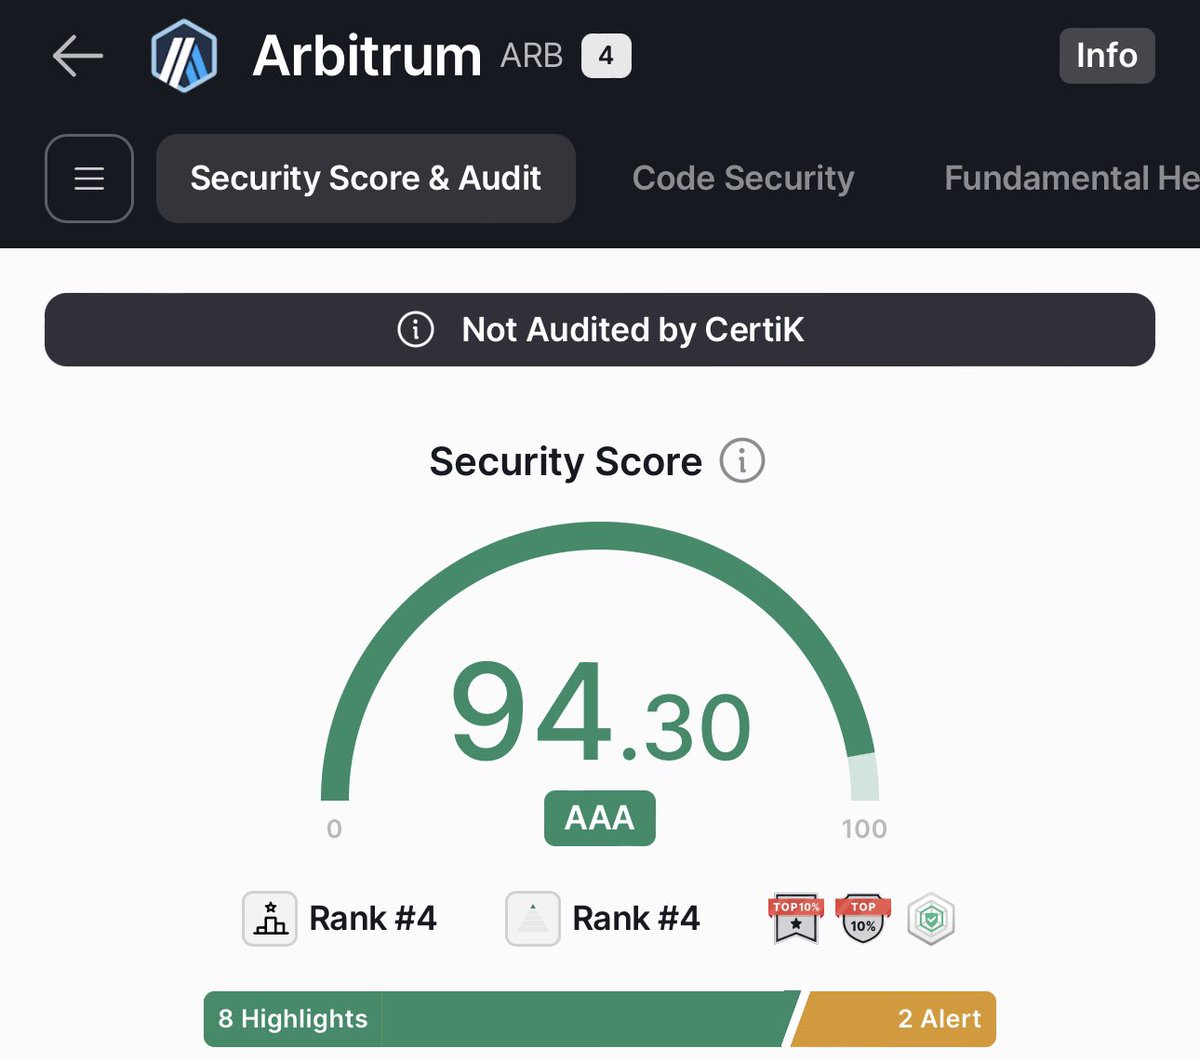Open the 2 Alert section
Viewport: 1200px width, 1061px height.
click(895, 1019)
